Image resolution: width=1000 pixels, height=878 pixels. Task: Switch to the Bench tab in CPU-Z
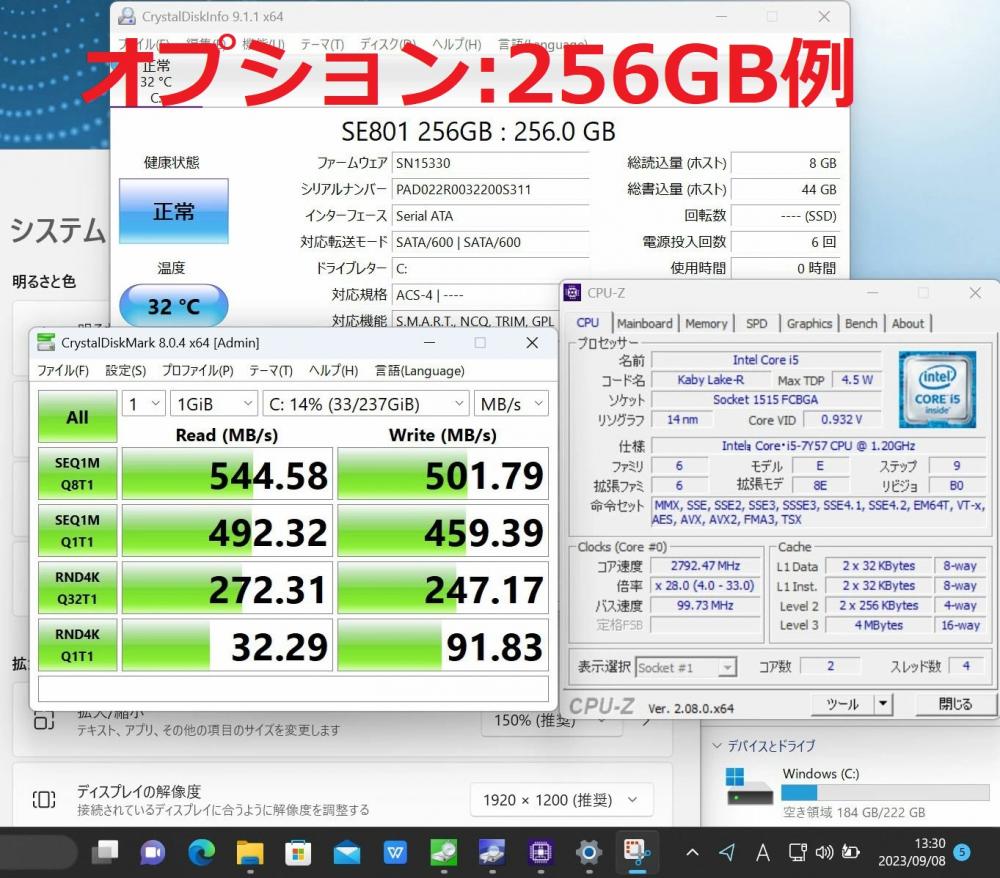click(x=861, y=323)
